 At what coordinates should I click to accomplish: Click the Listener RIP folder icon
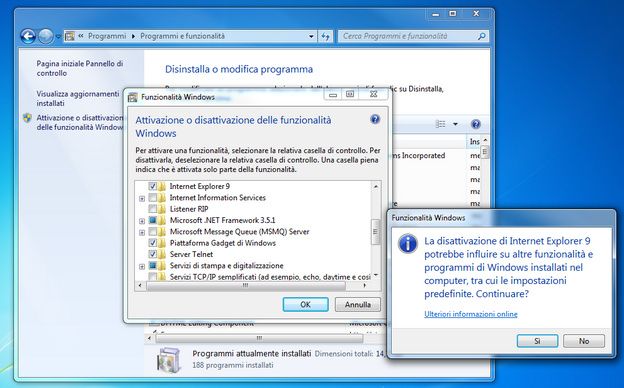click(x=162, y=209)
